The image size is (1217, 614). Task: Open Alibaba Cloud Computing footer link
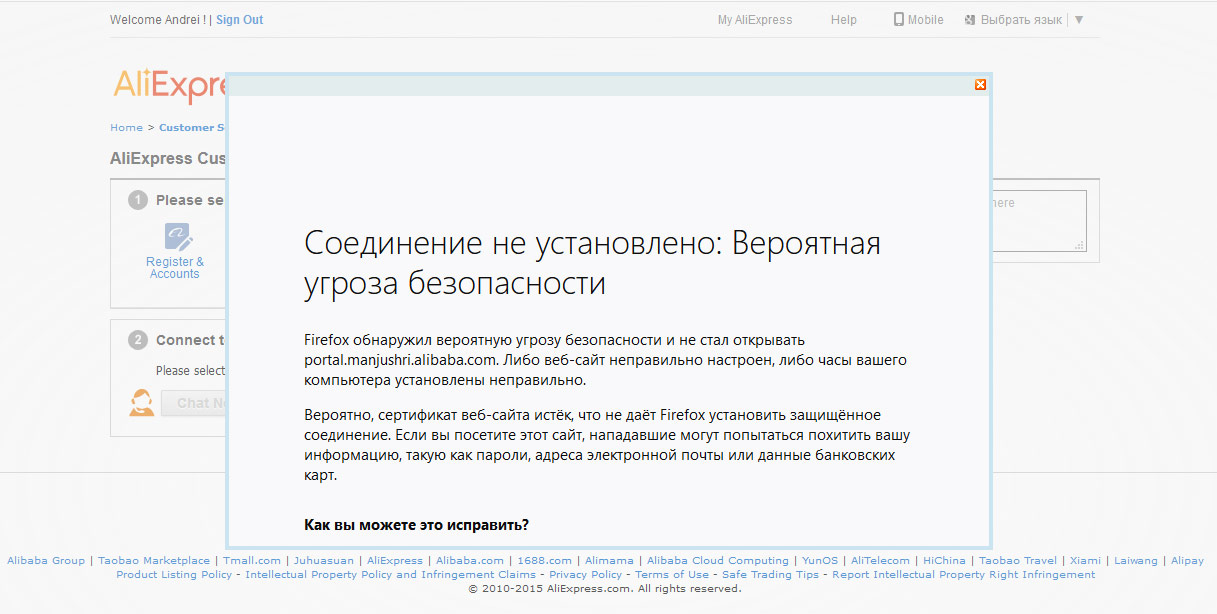coord(718,561)
